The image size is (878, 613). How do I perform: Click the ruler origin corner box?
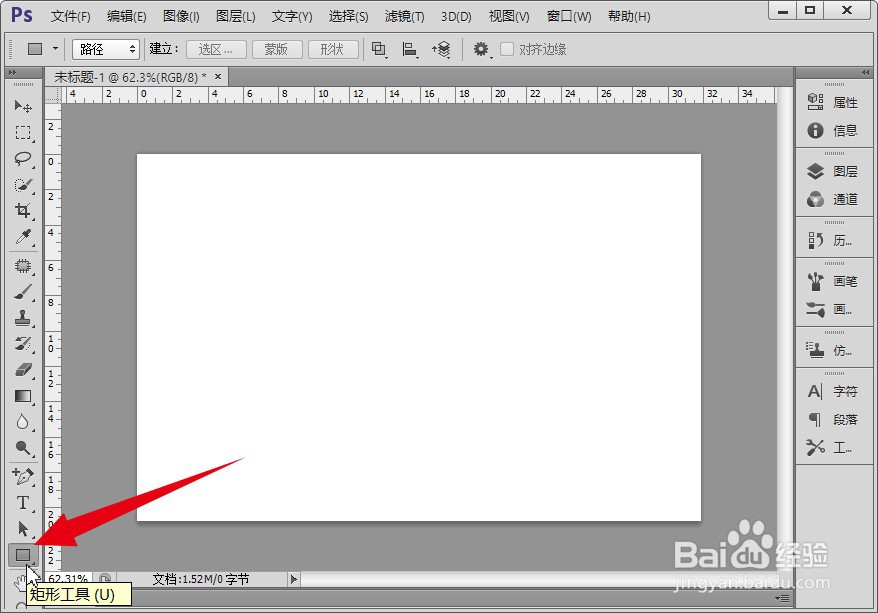tap(53, 95)
